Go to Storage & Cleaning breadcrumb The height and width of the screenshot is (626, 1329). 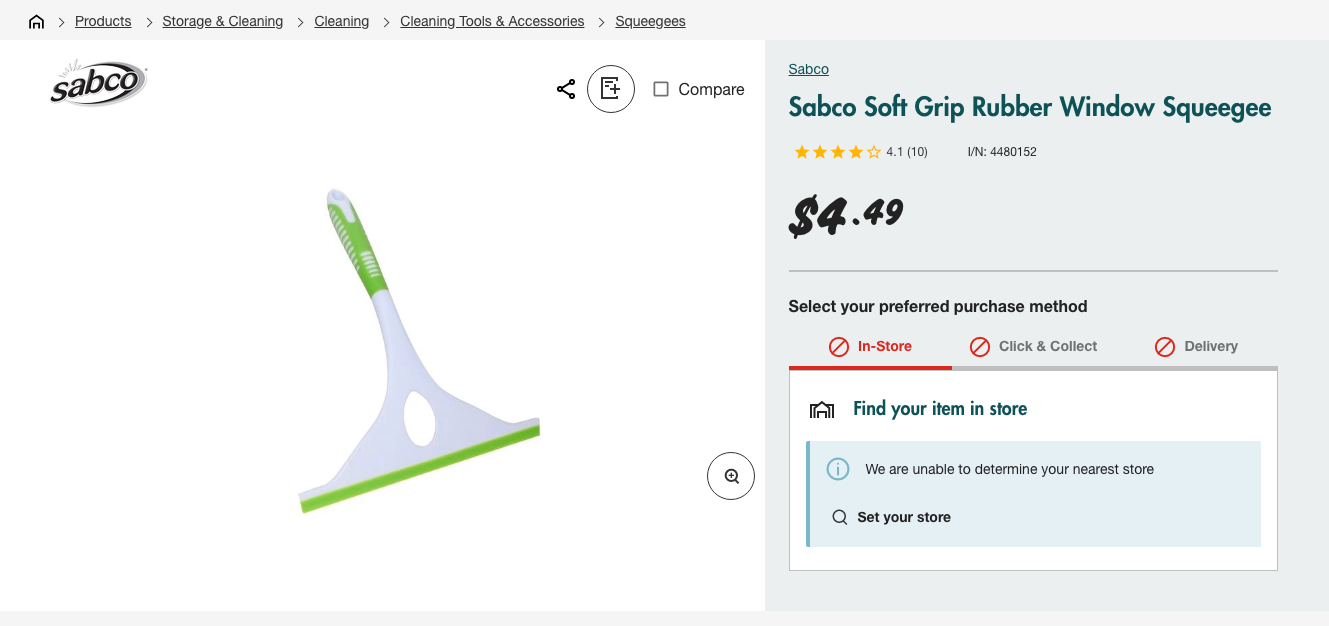click(x=222, y=21)
